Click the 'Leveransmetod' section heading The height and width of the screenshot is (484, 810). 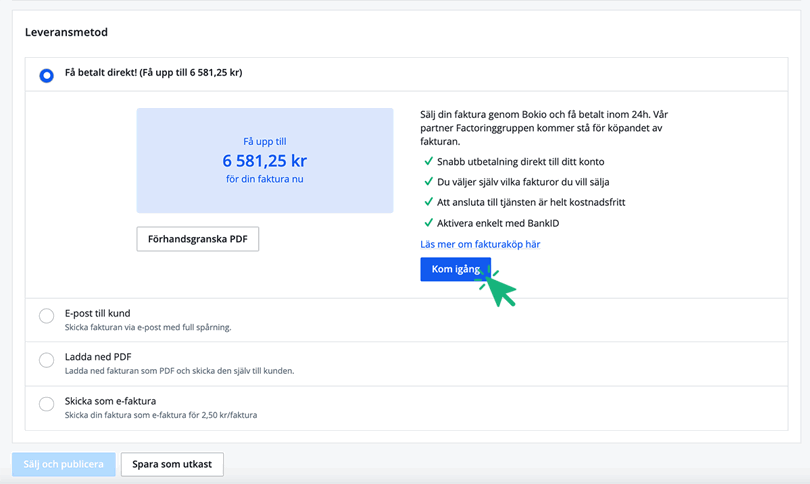coord(66,32)
